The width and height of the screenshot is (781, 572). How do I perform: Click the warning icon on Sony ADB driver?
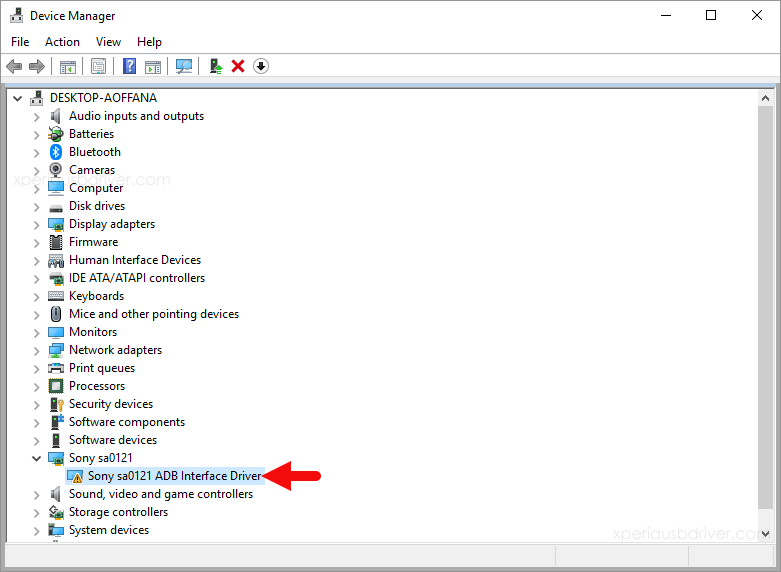[x=75, y=476]
